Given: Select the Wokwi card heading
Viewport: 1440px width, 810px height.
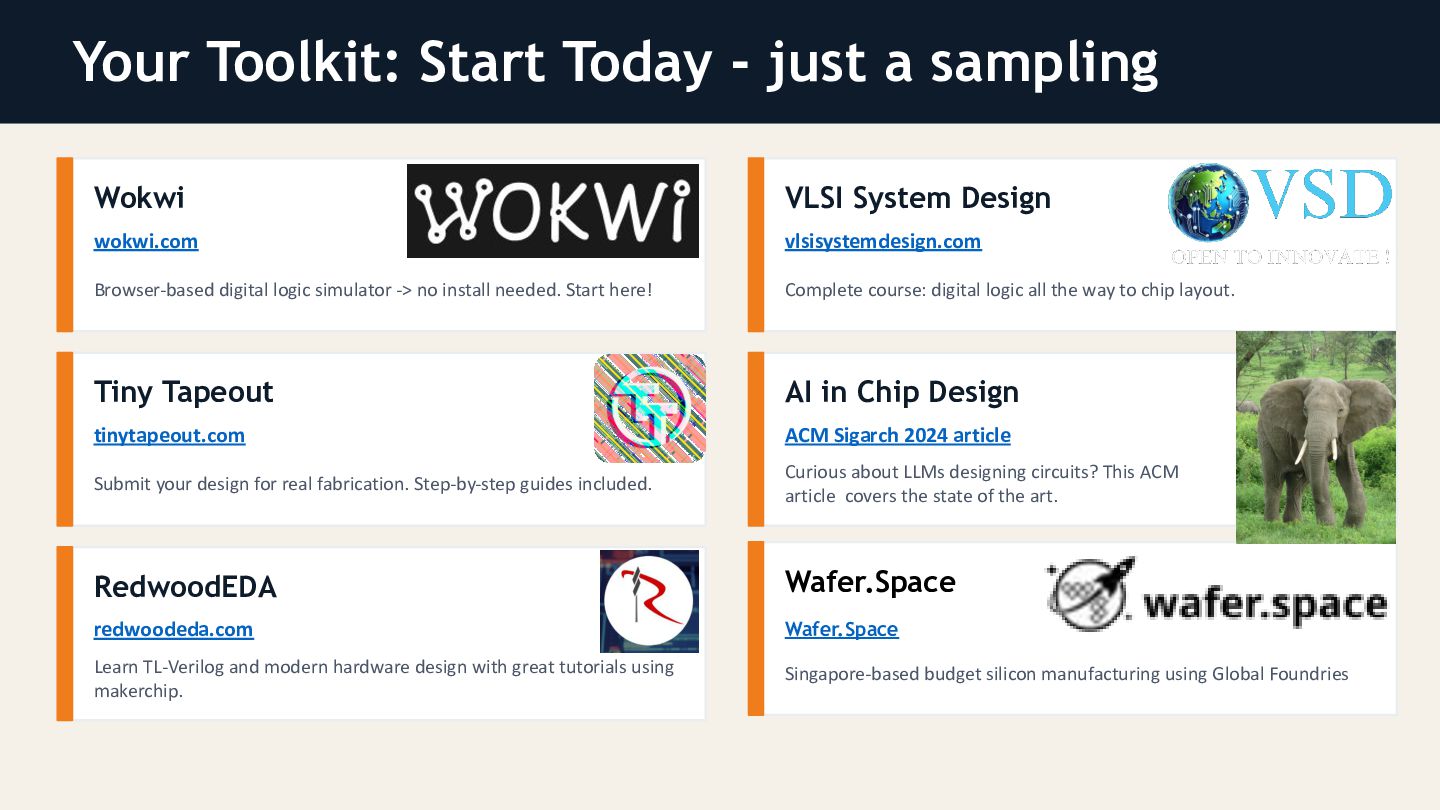Looking at the screenshot, I should coord(139,197).
